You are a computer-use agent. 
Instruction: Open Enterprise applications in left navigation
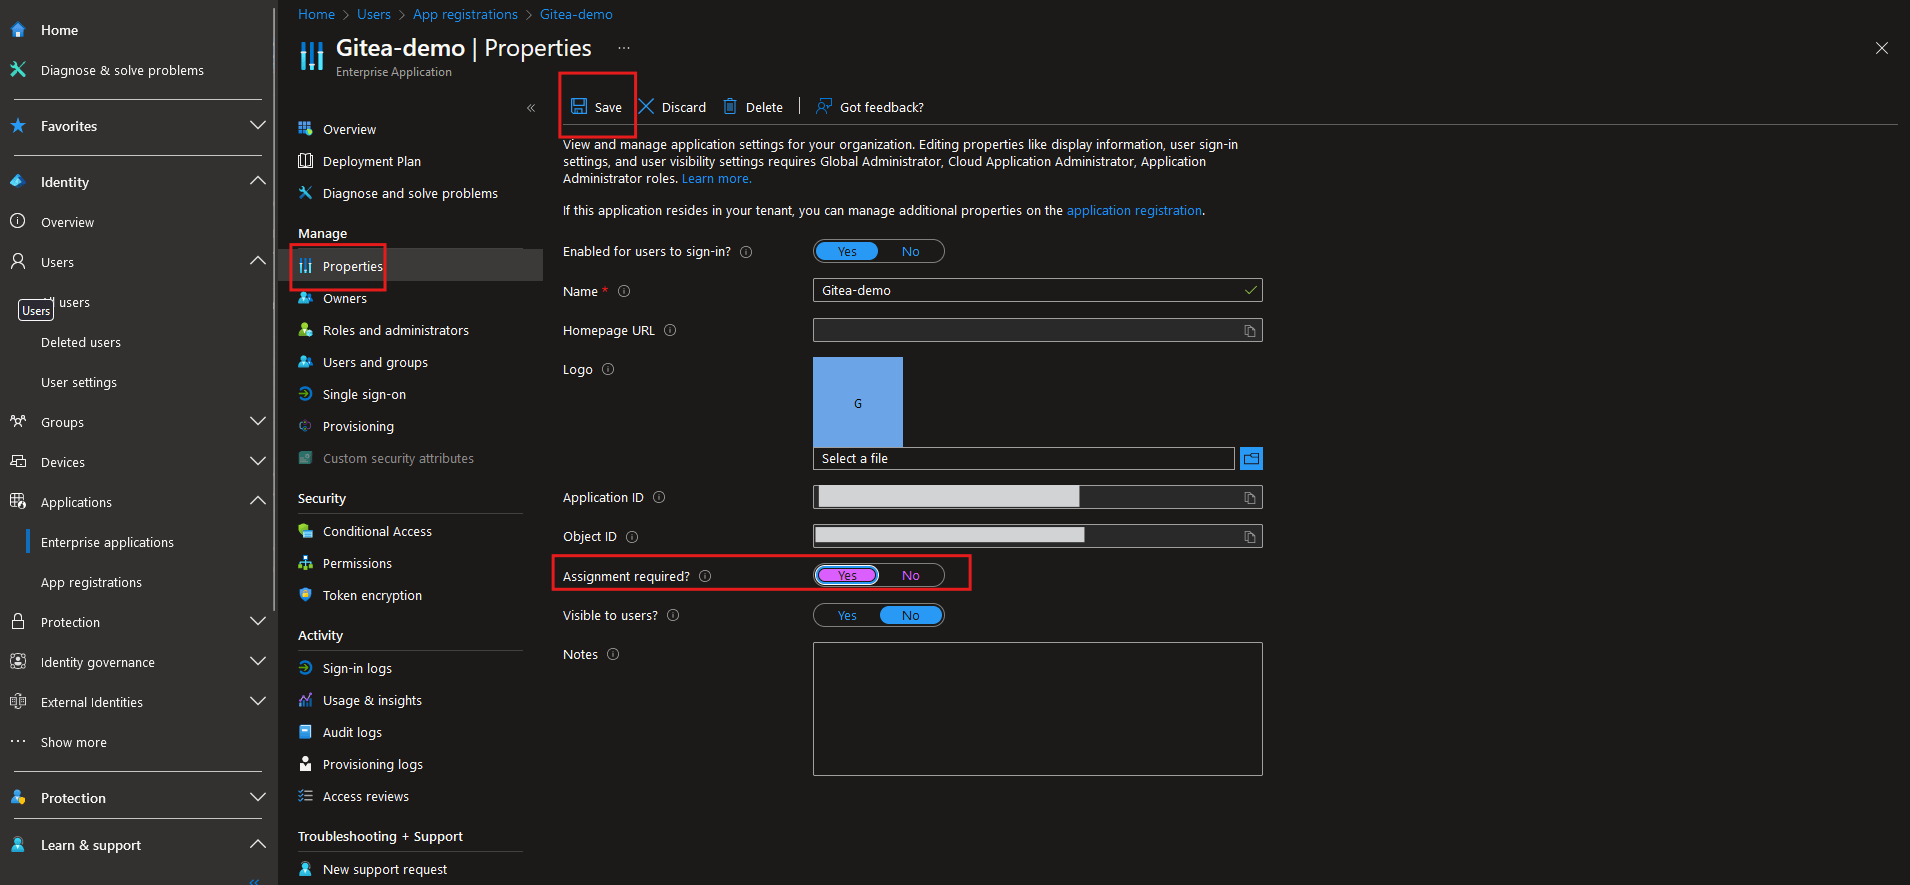(107, 542)
